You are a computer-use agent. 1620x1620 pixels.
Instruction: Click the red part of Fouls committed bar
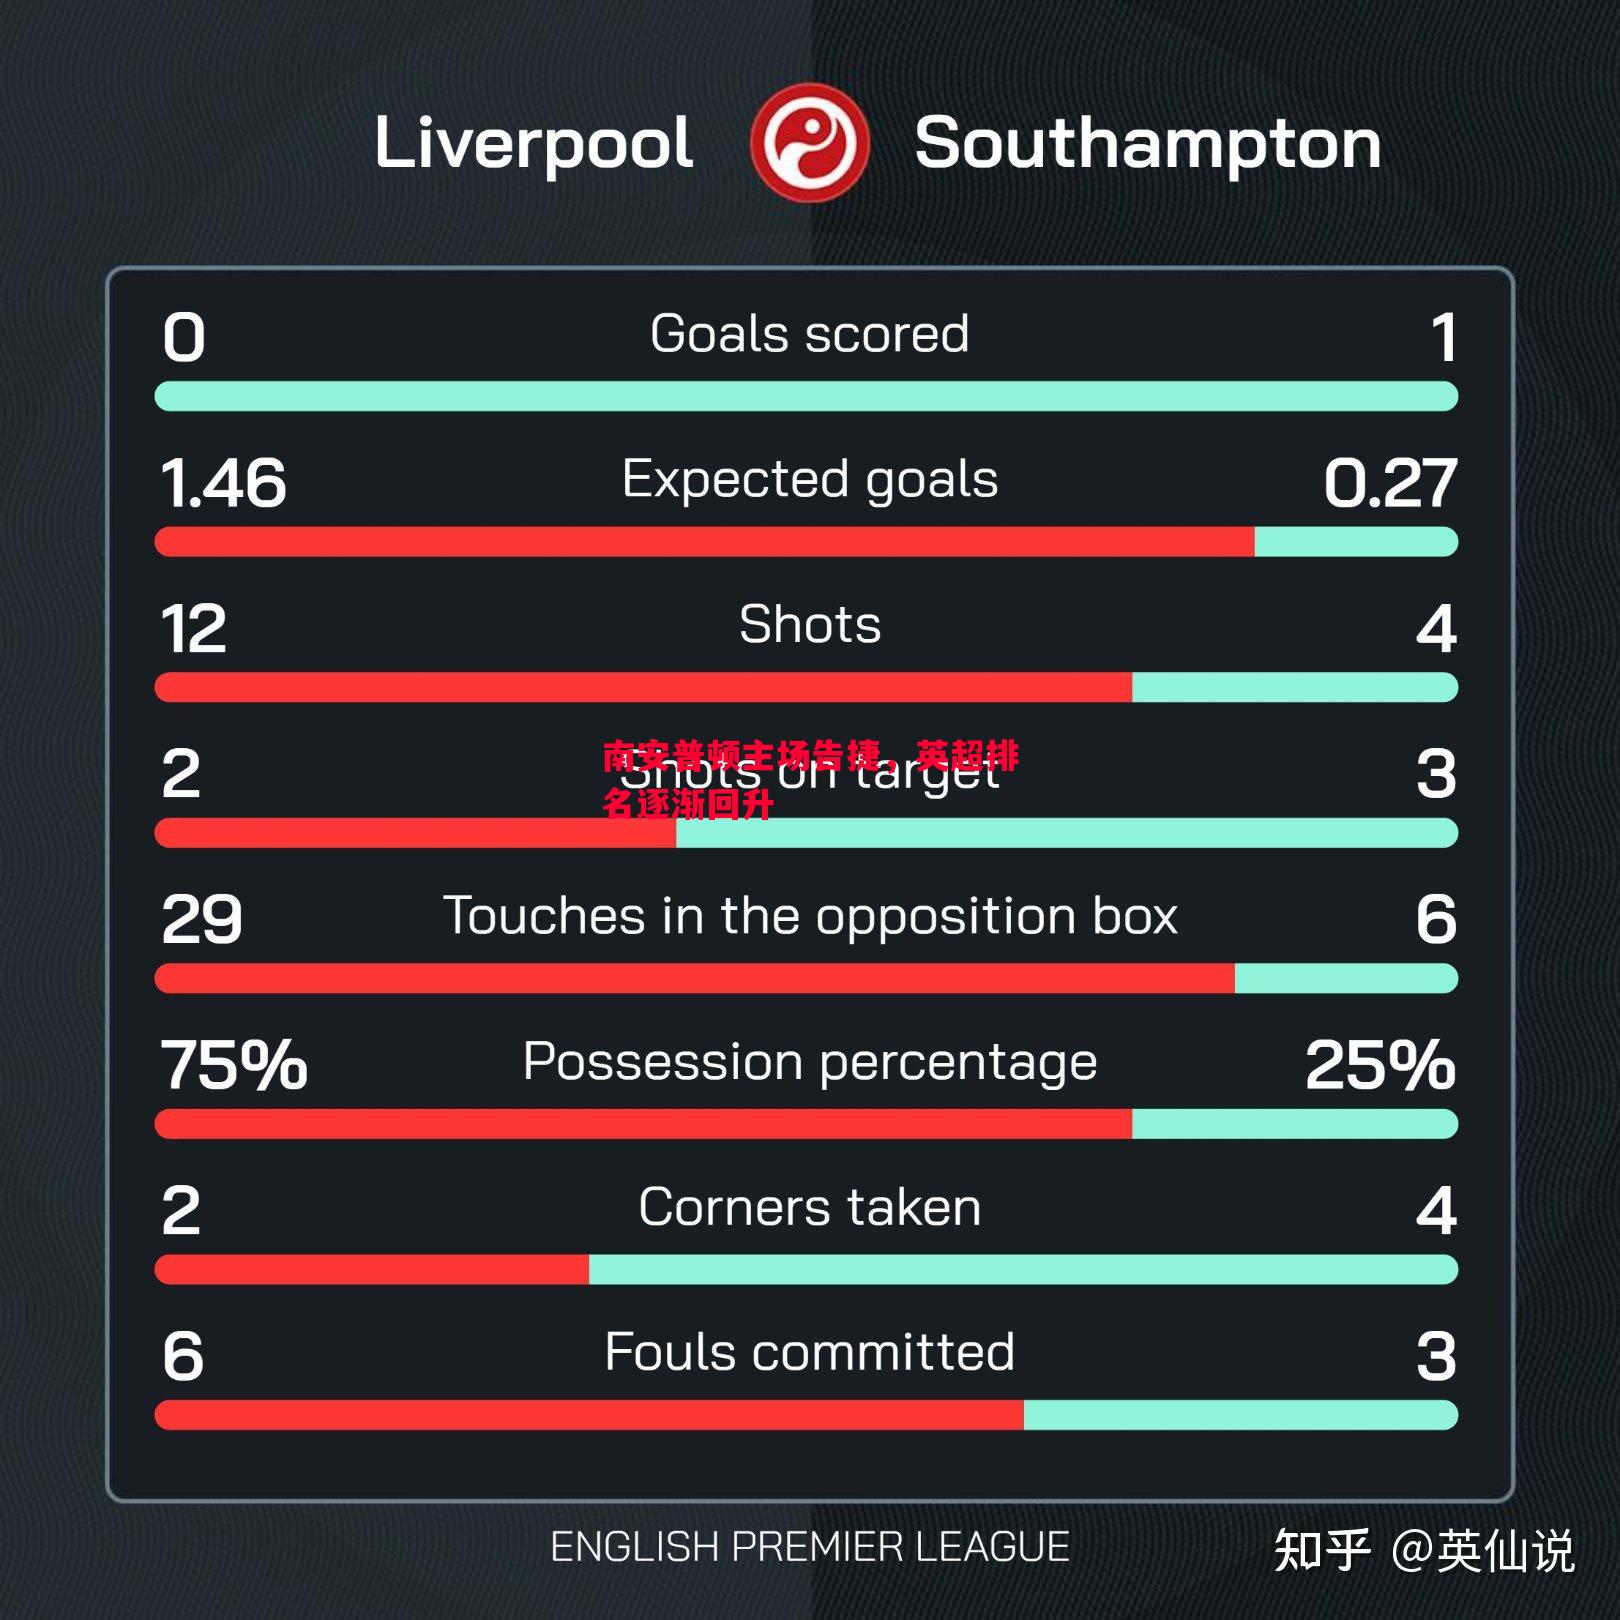pyautogui.click(x=589, y=1415)
